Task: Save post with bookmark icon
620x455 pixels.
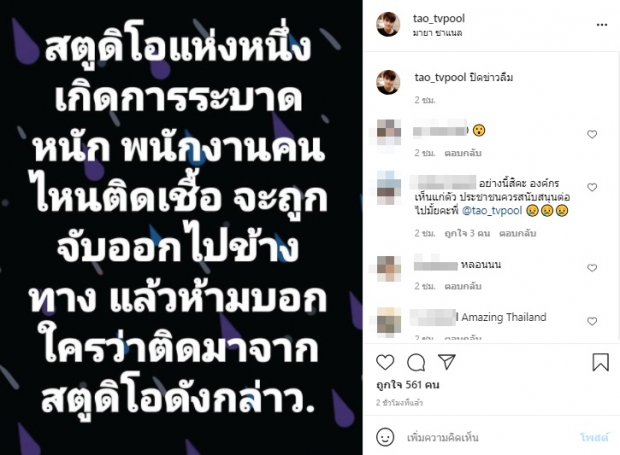Action: click(x=600, y=362)
